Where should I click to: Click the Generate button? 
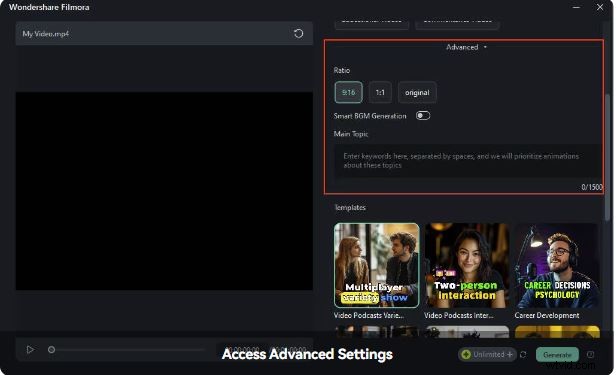click(x=557, y=355)
